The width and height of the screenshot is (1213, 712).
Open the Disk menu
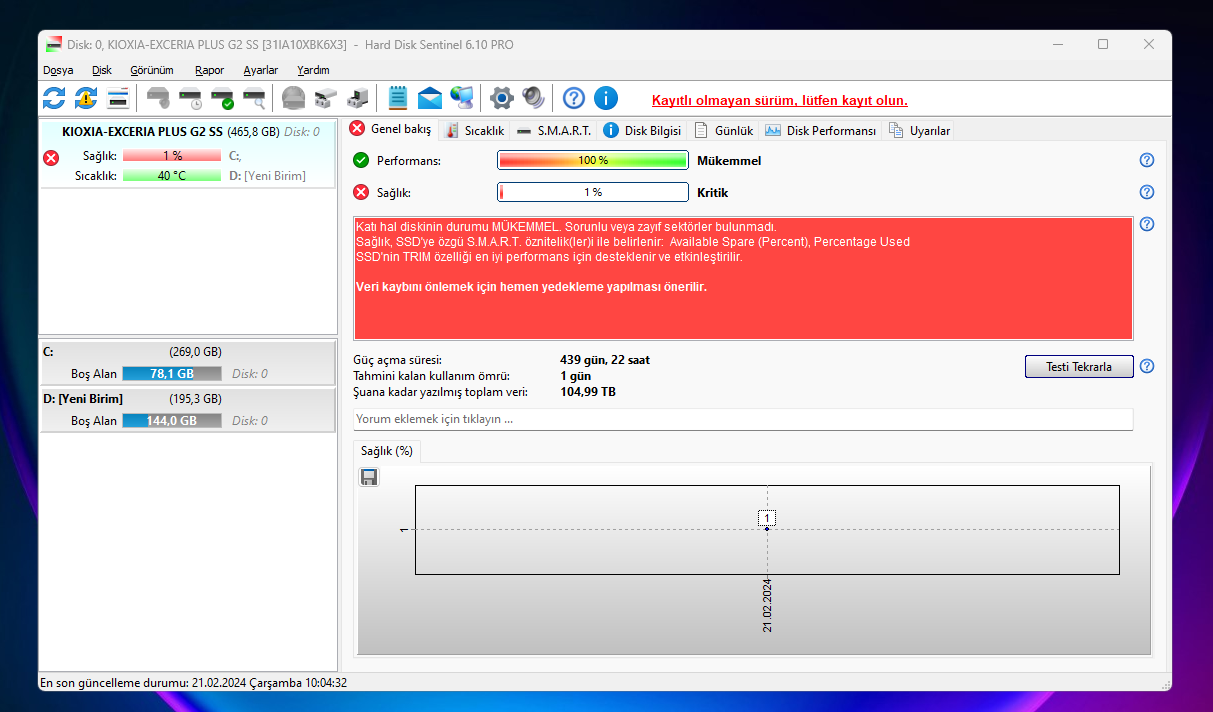click(102, 70)
